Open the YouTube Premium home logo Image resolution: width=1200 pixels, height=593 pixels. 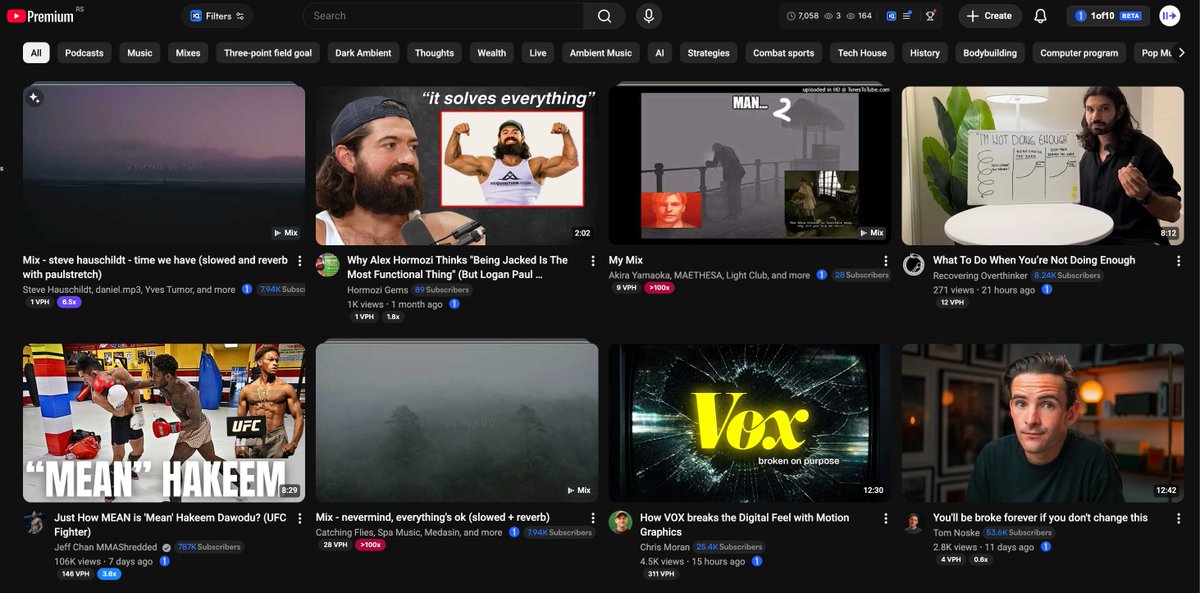(x=40, y=16)
